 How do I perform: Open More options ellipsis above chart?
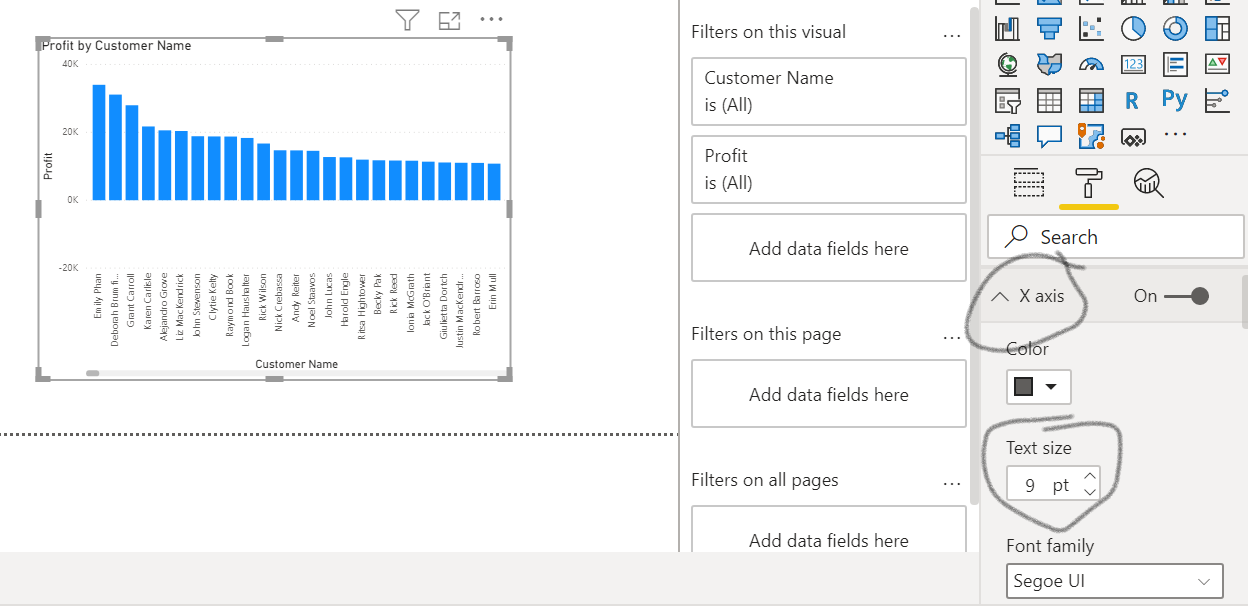[491, 19]
